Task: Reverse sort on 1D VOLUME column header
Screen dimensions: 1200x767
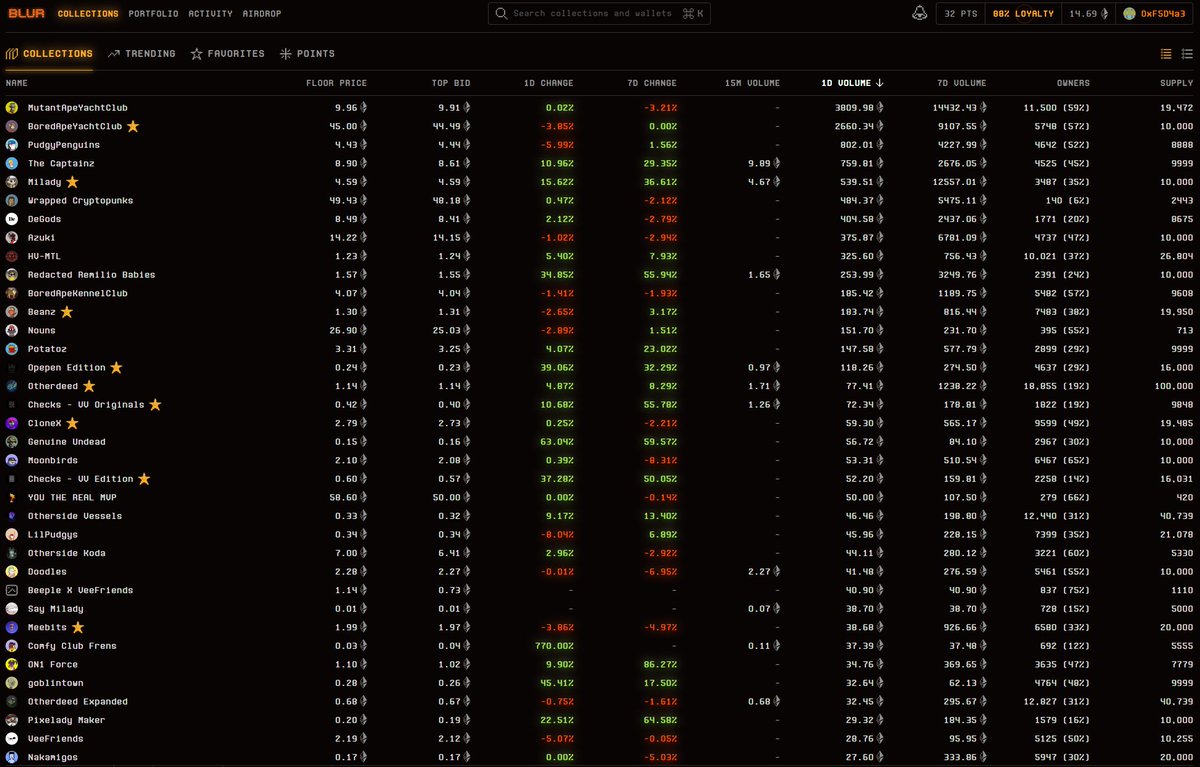Action: pos(851,83)
